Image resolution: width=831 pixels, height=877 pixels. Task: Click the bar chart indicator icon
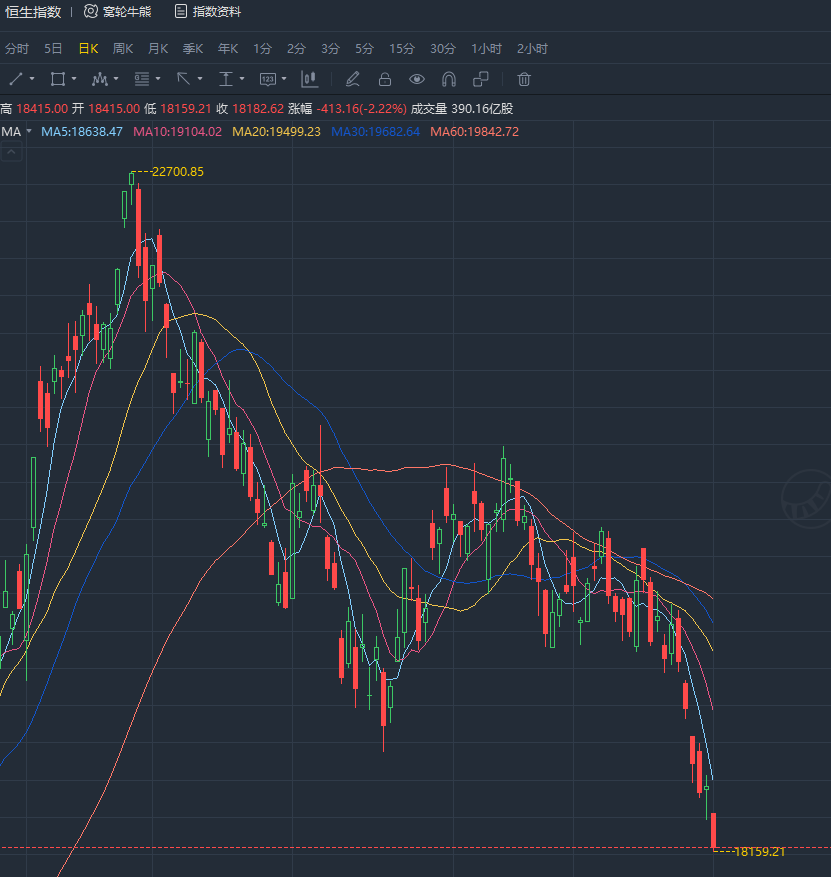pyautogui.click(x=310, y=79)
